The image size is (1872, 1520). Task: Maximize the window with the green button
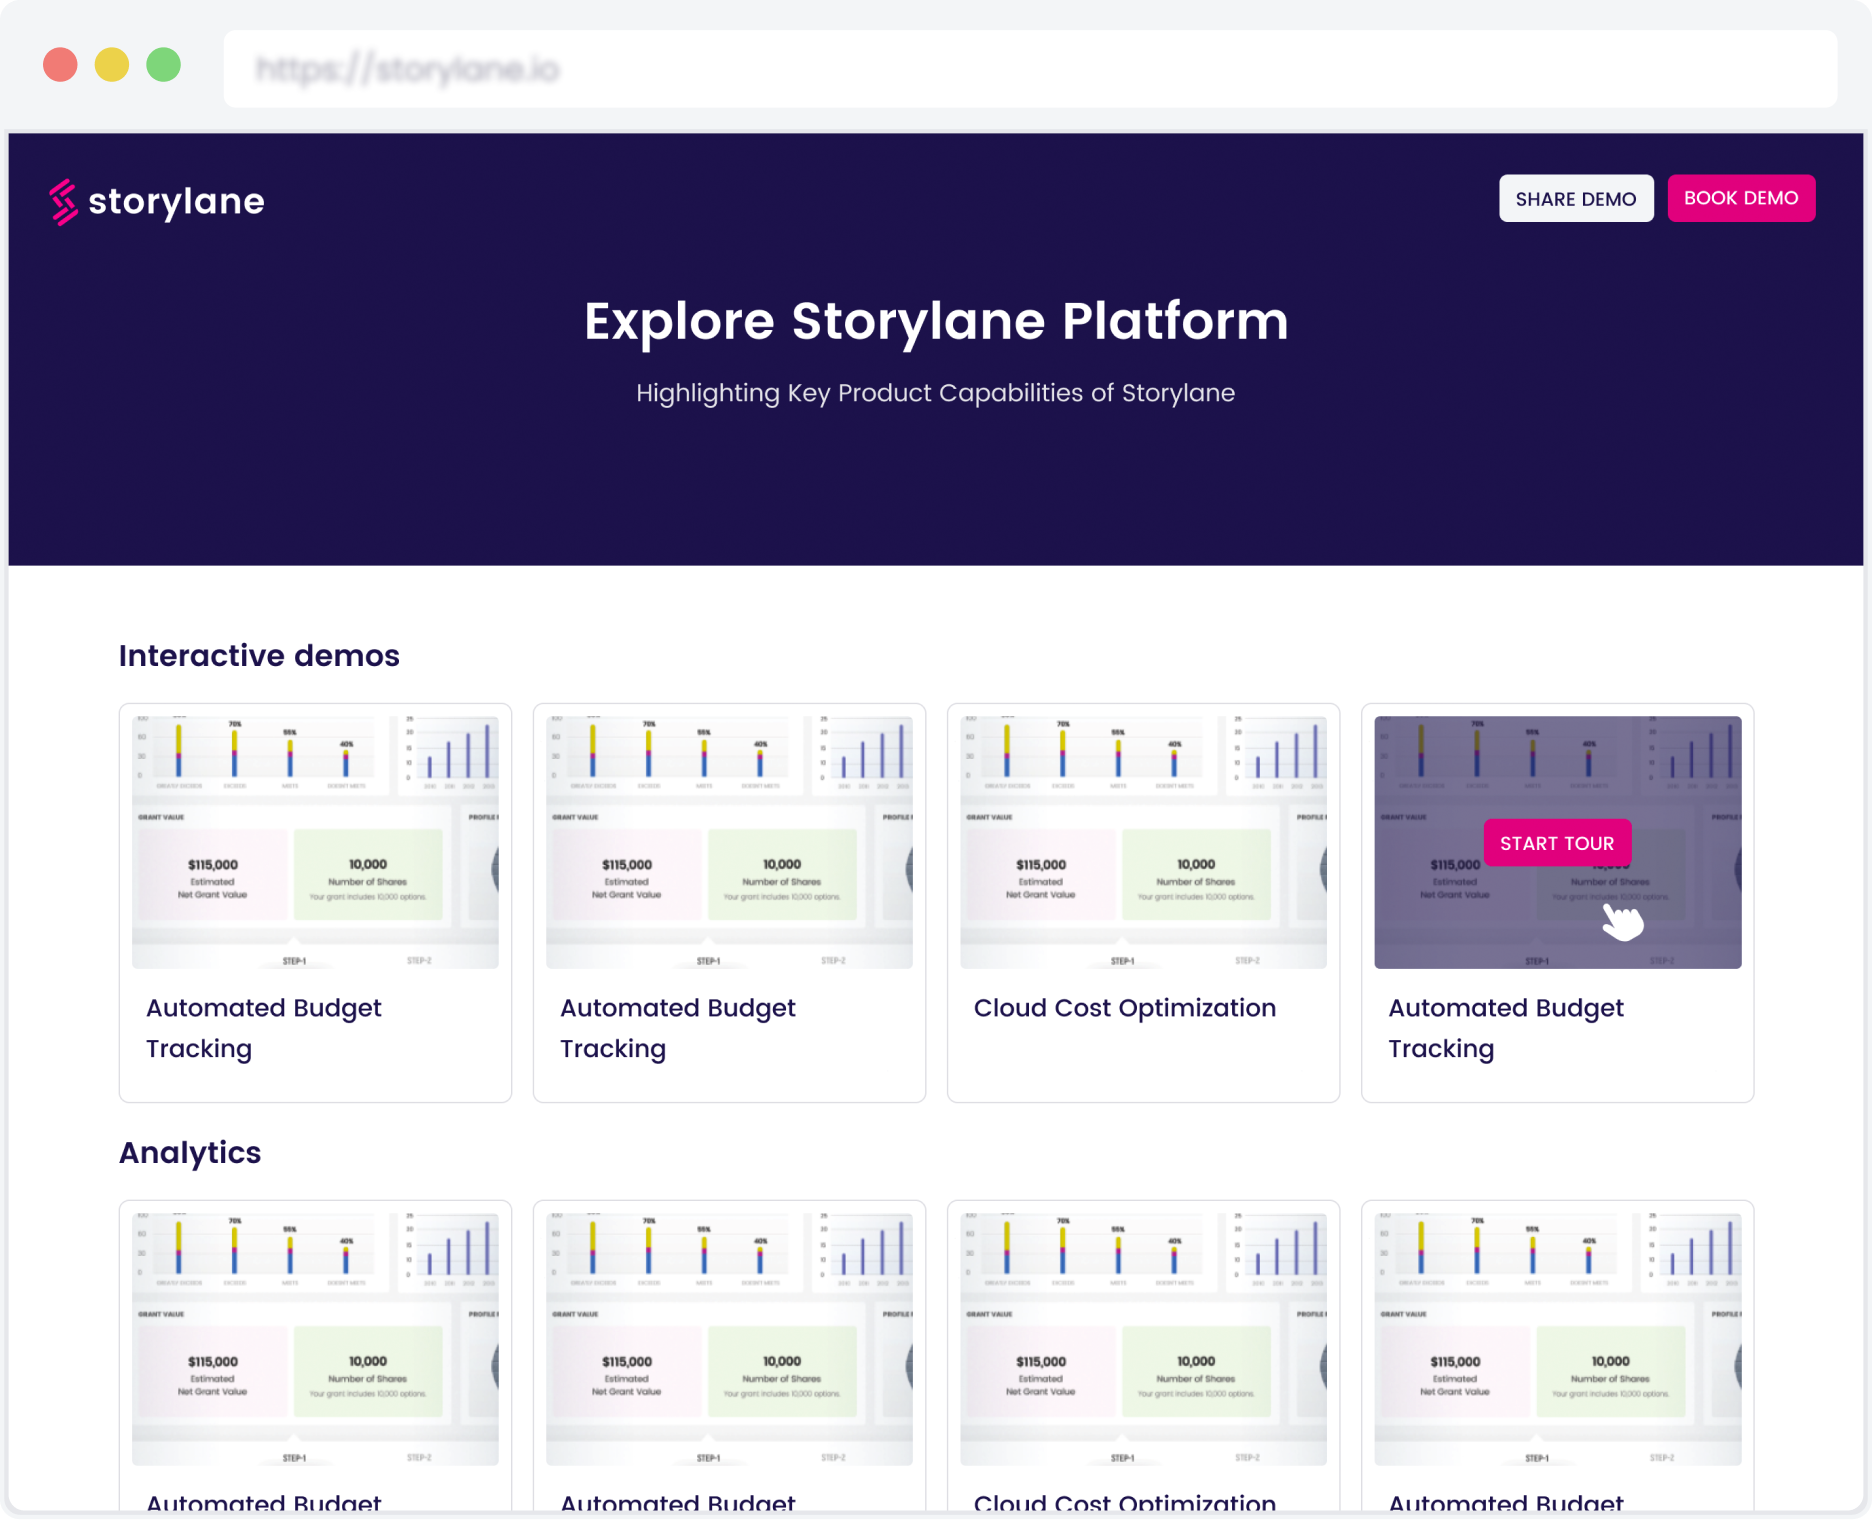coord(164,65)
